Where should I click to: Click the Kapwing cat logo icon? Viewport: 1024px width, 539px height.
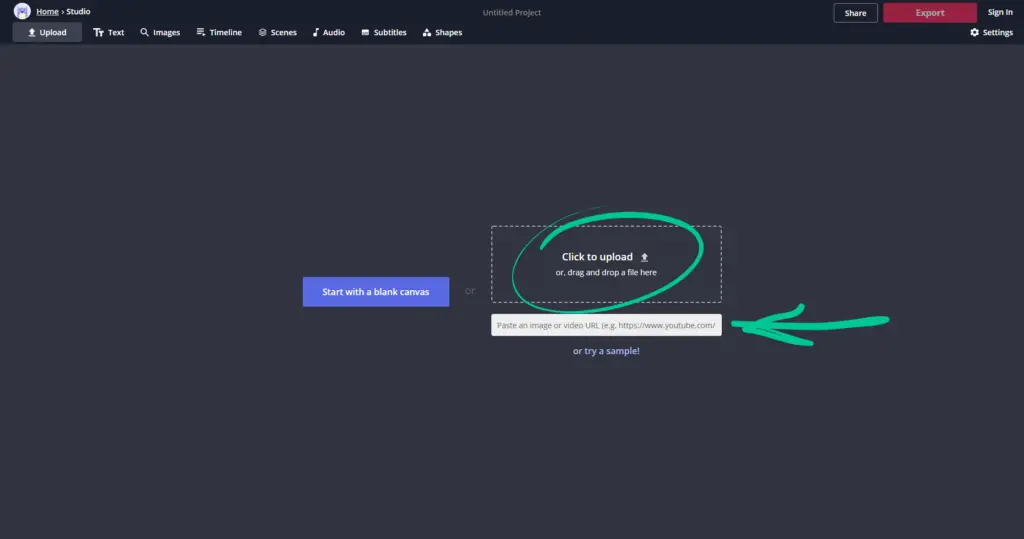21,12
